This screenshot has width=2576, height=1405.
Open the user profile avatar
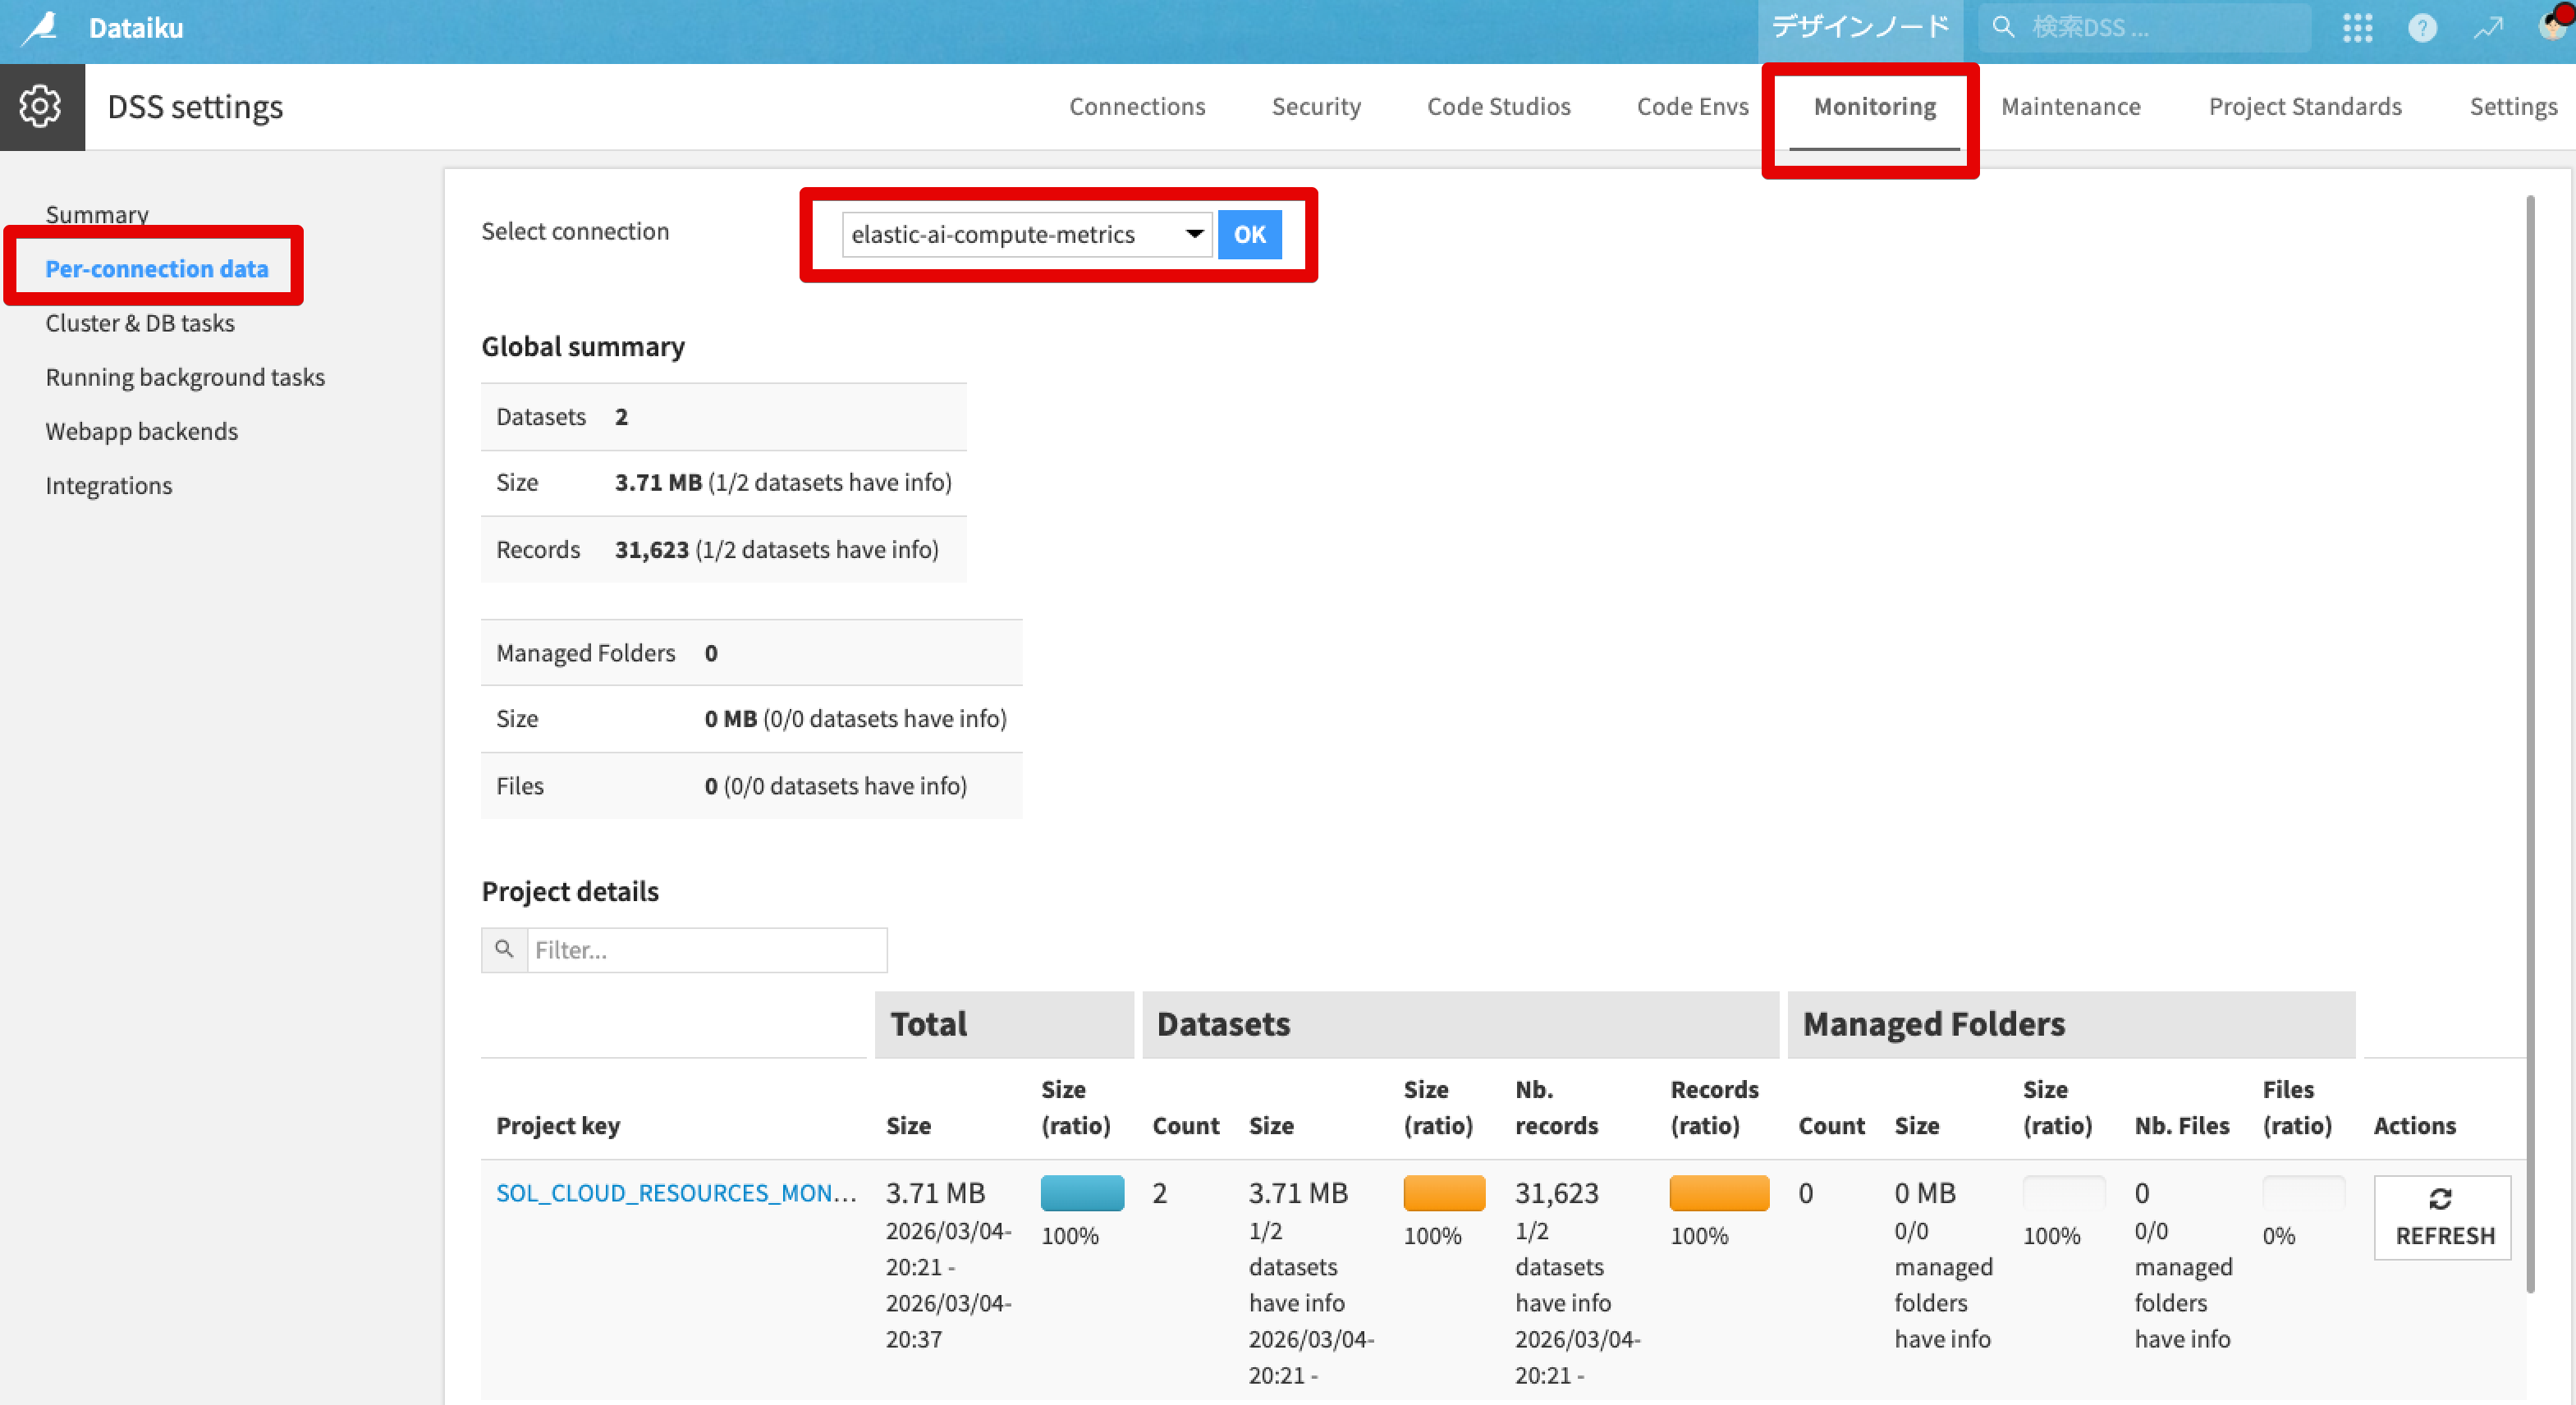pyautogui.click(x=2553, y=27)
